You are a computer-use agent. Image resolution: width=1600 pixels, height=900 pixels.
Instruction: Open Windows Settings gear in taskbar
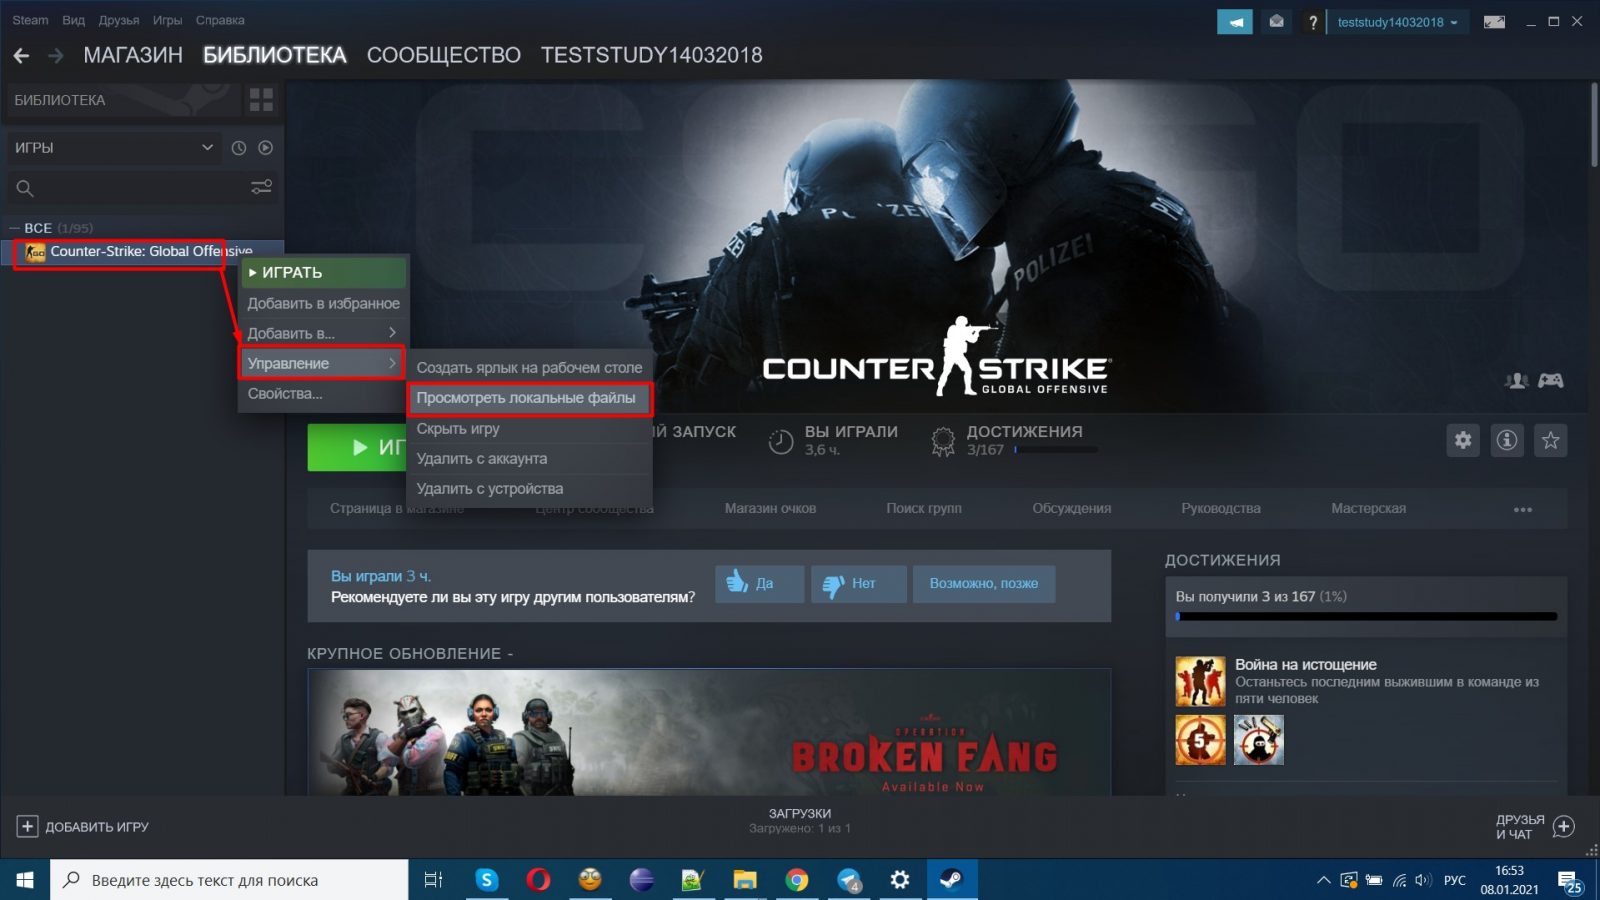(900, 880)
